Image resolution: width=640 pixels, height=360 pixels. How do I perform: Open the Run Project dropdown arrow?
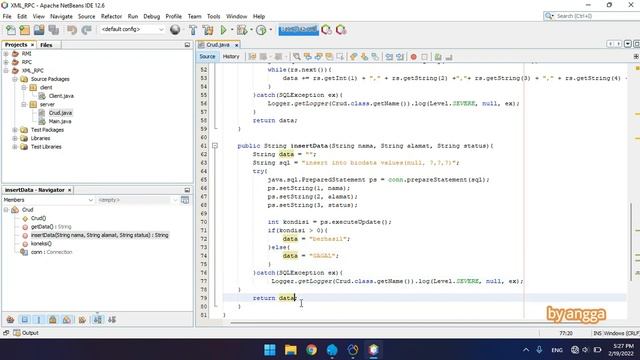[232, 30]
